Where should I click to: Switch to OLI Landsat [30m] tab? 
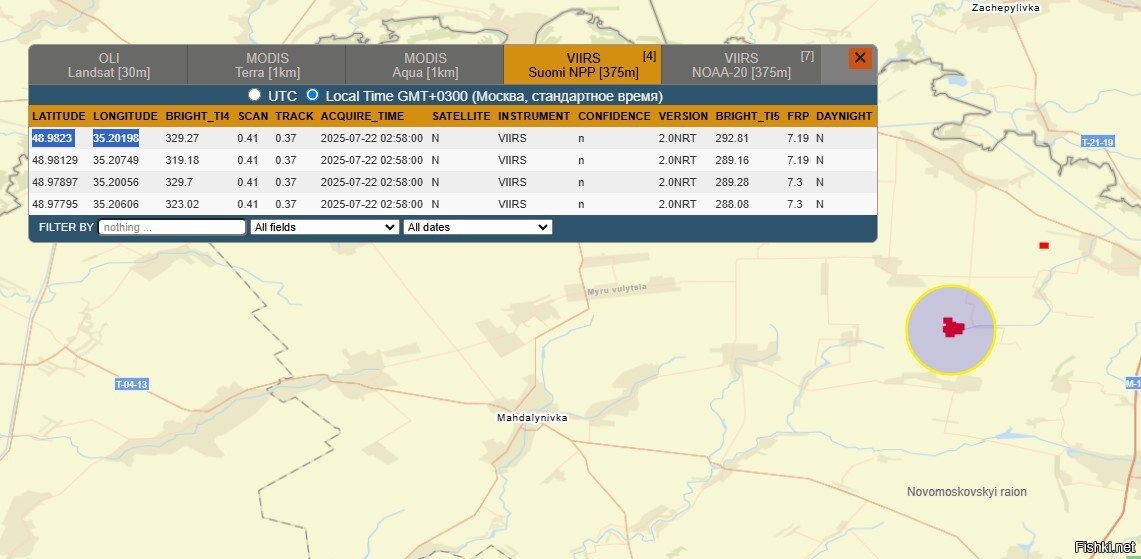[x=108, y=65]
